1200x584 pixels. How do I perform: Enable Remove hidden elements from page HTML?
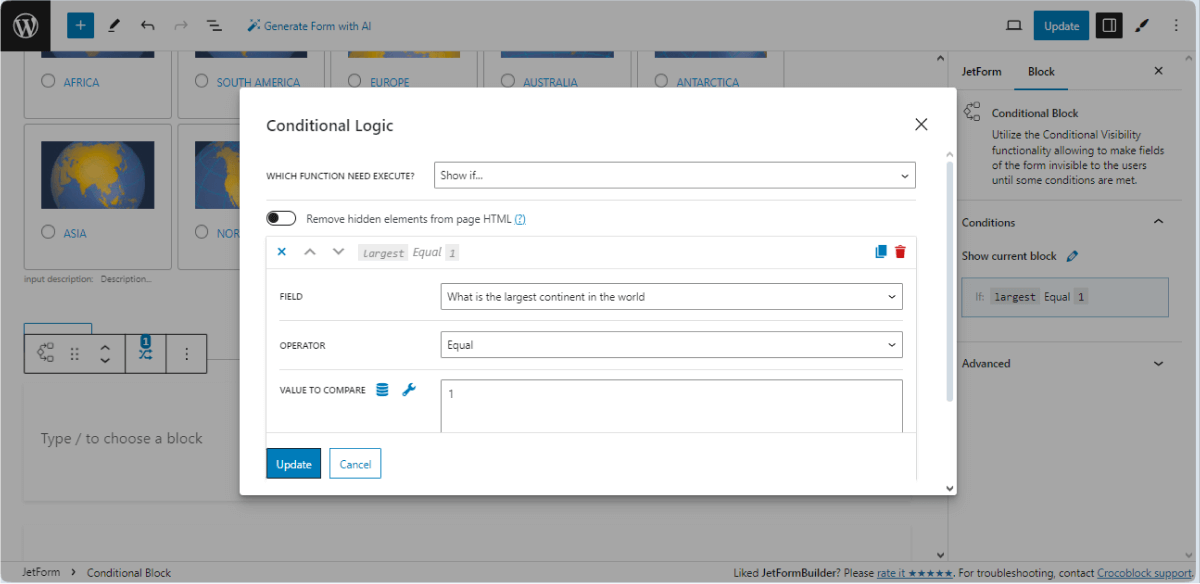click(x=281, y=217)
